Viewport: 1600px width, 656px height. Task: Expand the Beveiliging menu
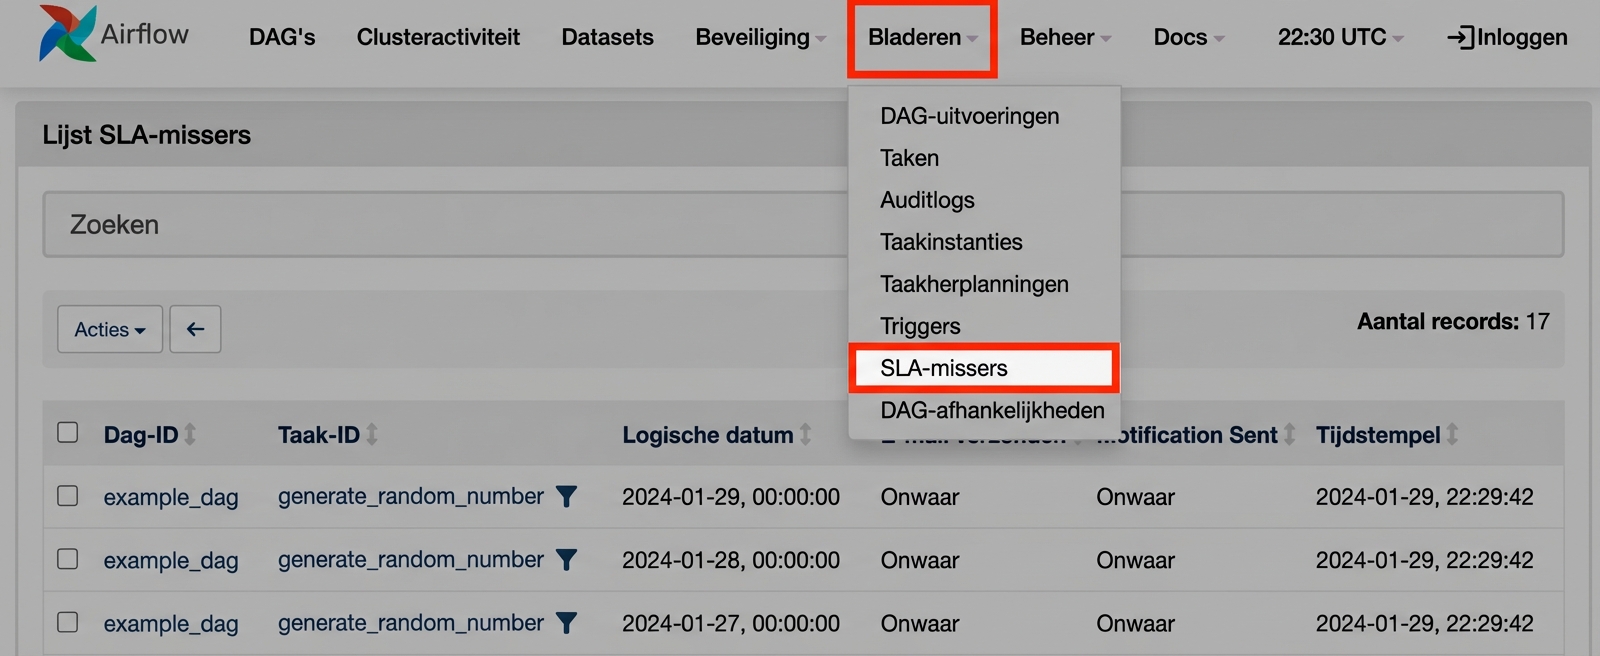[761, 37]
